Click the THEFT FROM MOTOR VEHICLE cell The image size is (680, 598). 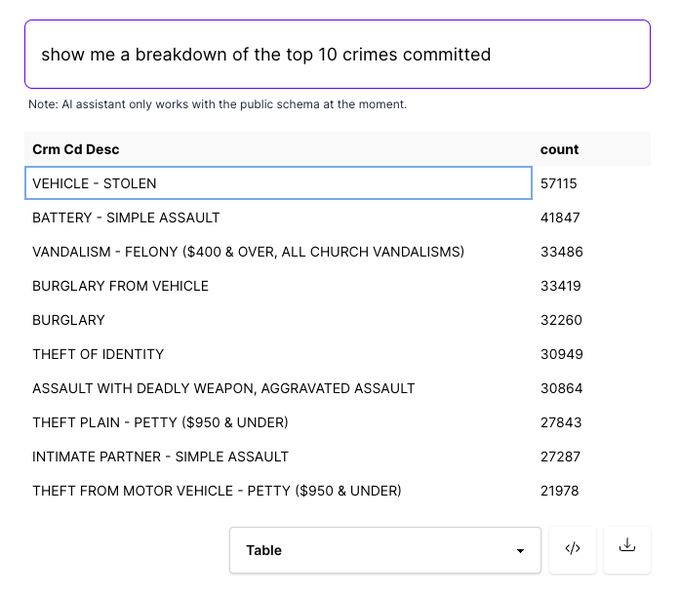click(216, 491)
